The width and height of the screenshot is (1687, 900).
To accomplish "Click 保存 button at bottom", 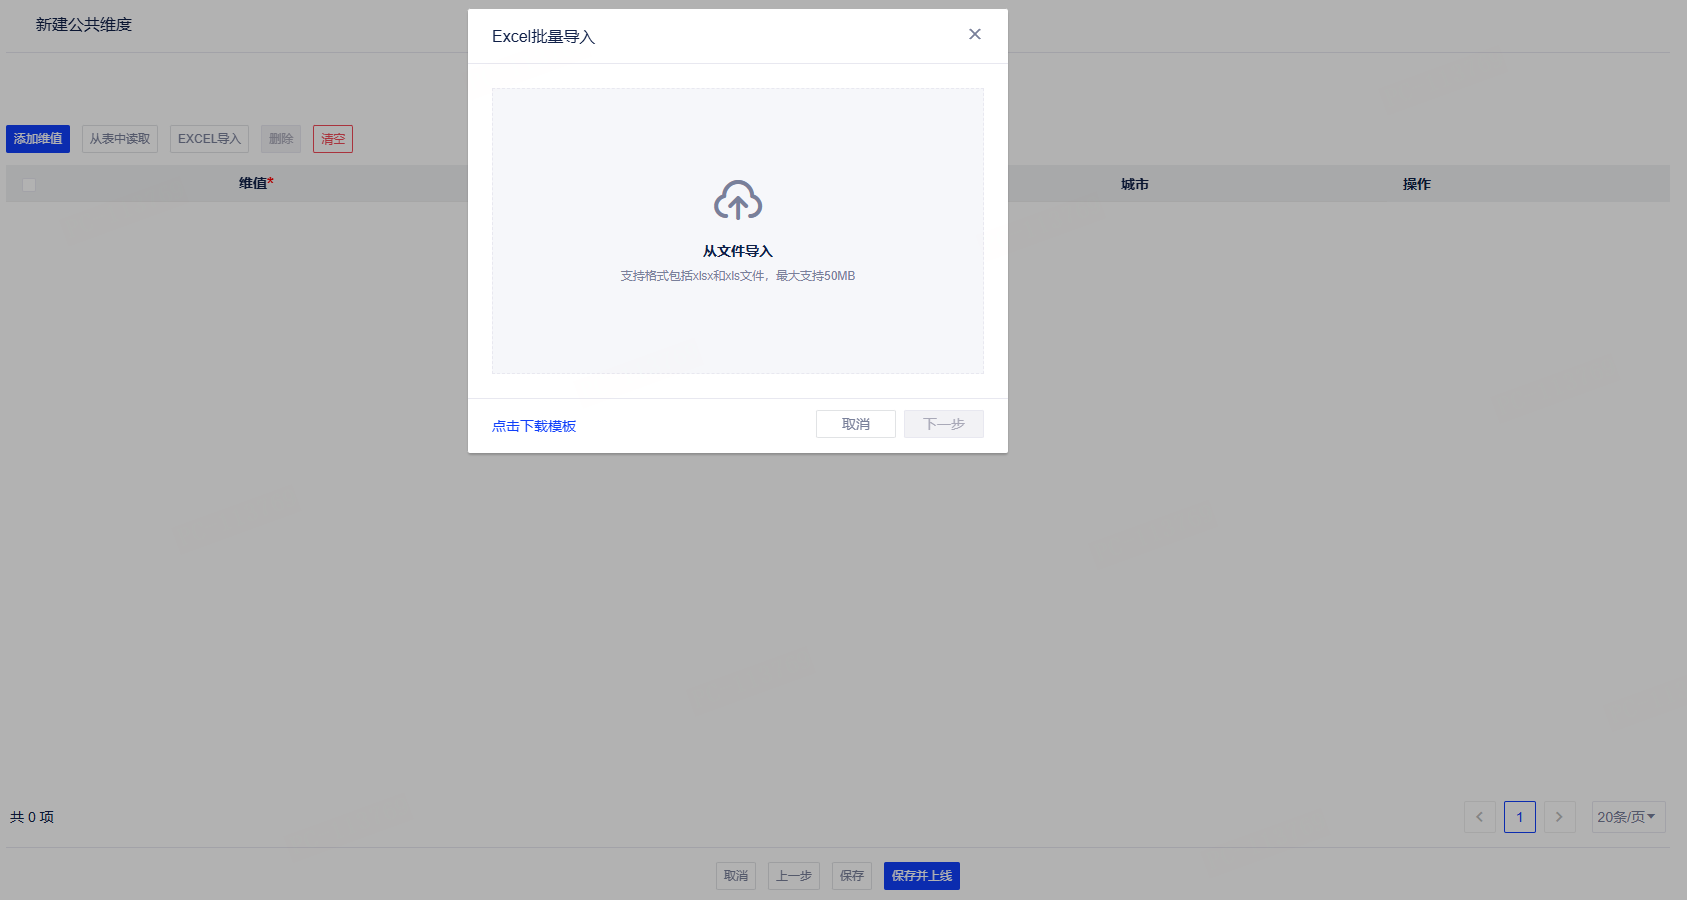I will [x=852, y=876].
